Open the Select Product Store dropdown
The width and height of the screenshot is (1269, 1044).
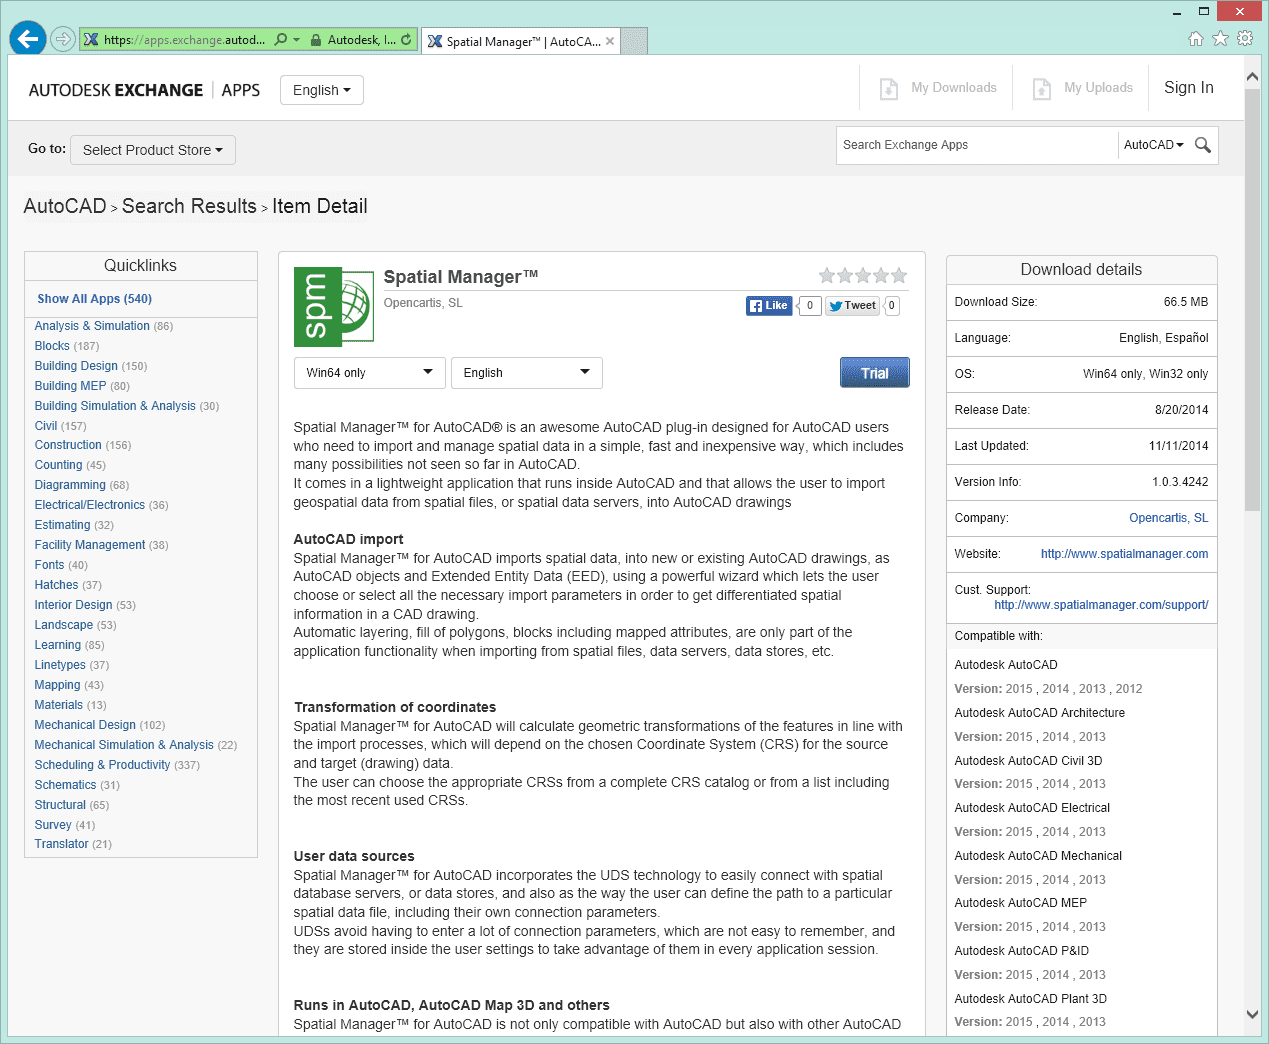153,150
